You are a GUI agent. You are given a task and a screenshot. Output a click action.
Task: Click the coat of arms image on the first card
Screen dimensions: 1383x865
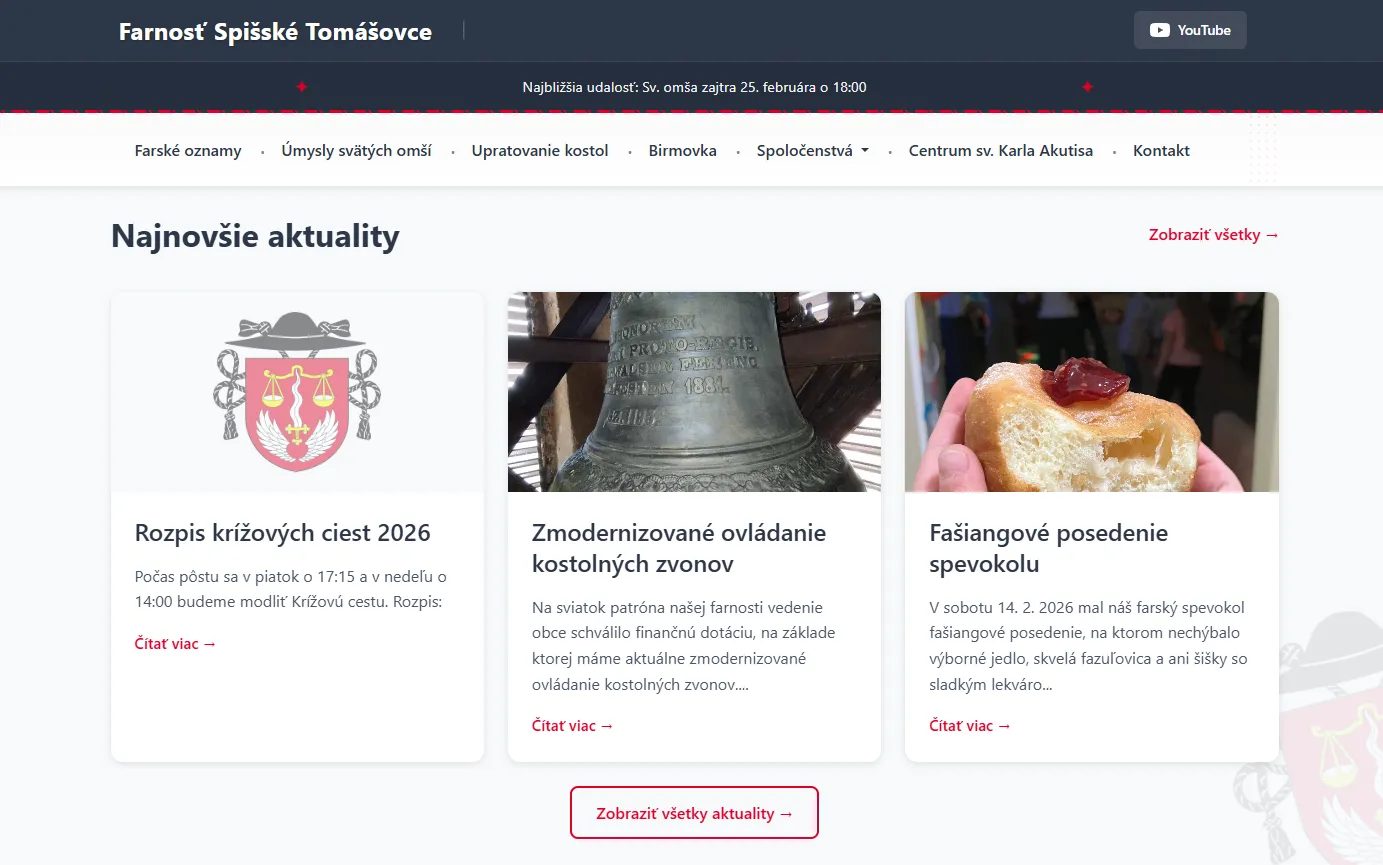pos(297,391)
